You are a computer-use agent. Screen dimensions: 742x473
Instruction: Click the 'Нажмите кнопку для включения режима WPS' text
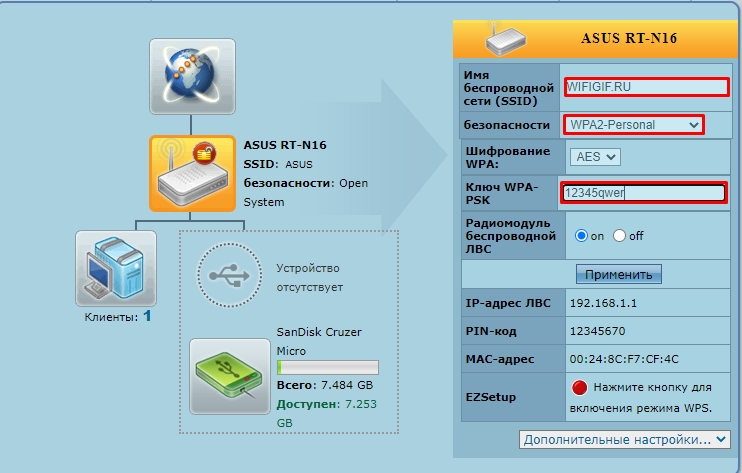(641, 398)
